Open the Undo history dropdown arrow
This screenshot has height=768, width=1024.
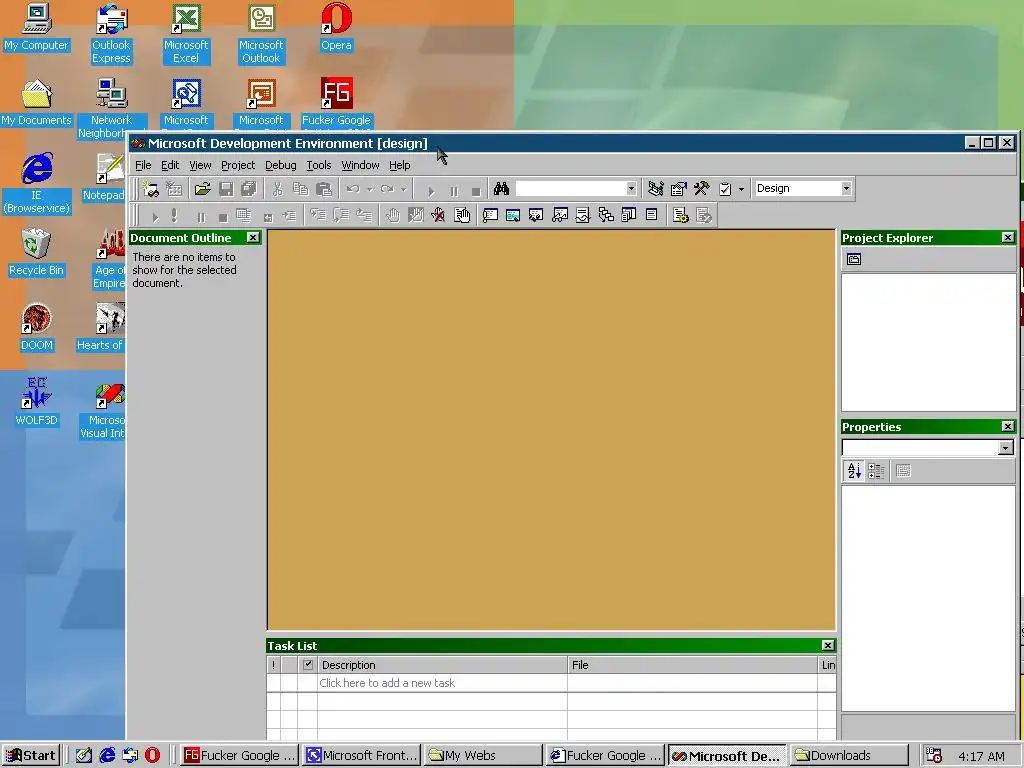tap(370, 189)
